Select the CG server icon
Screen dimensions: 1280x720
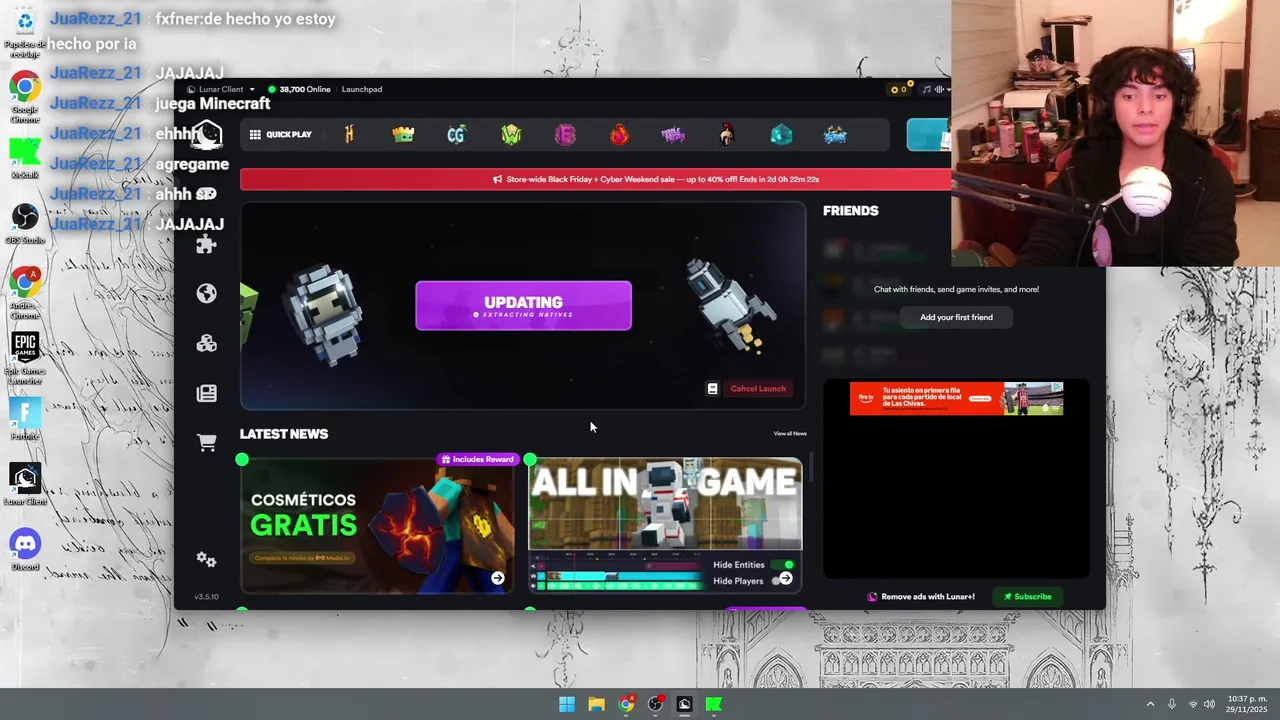click(x=457, y=135)
